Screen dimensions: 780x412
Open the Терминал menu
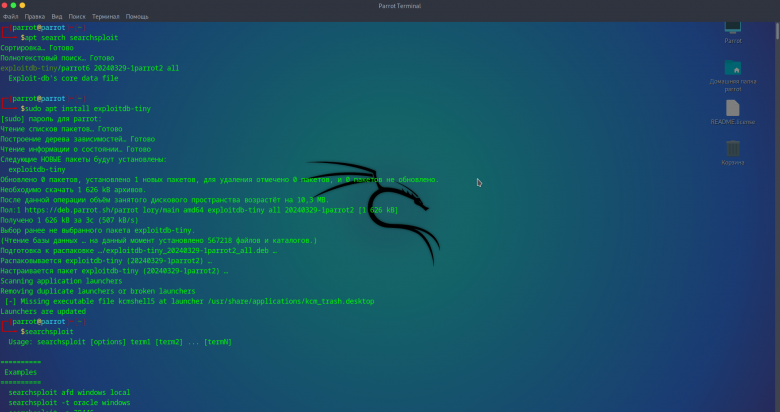(x=105, y=16)
